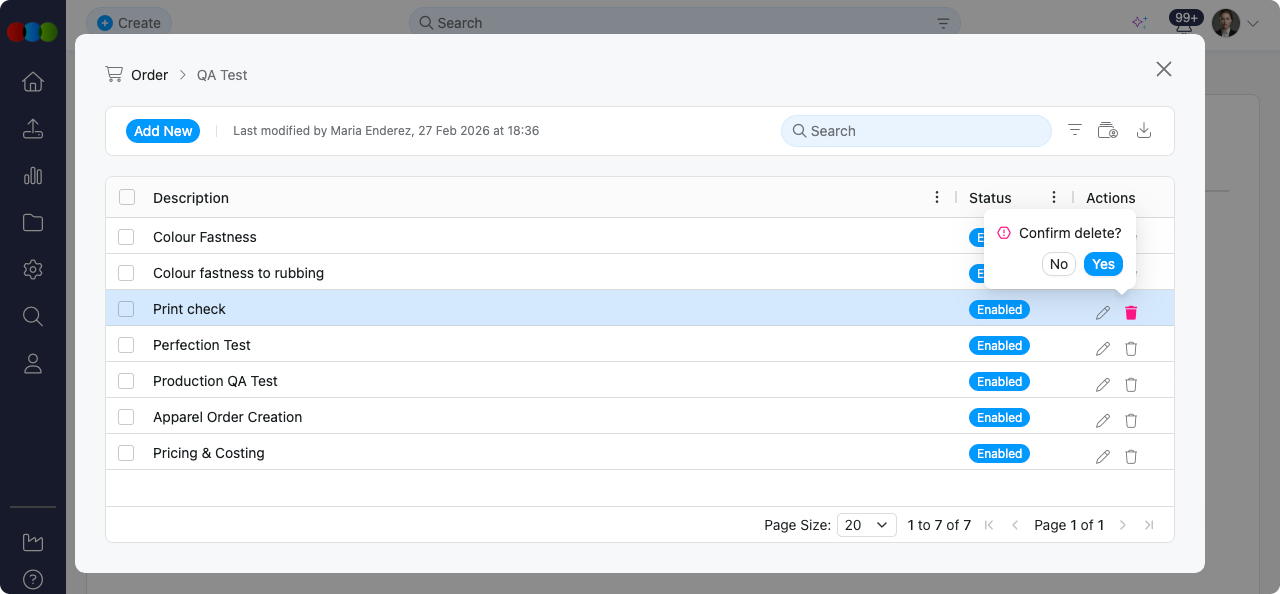Click the modal Search input field
The width and height of the screenshot is (1280, 594).
pyautogui.click(x=920, y=131)
